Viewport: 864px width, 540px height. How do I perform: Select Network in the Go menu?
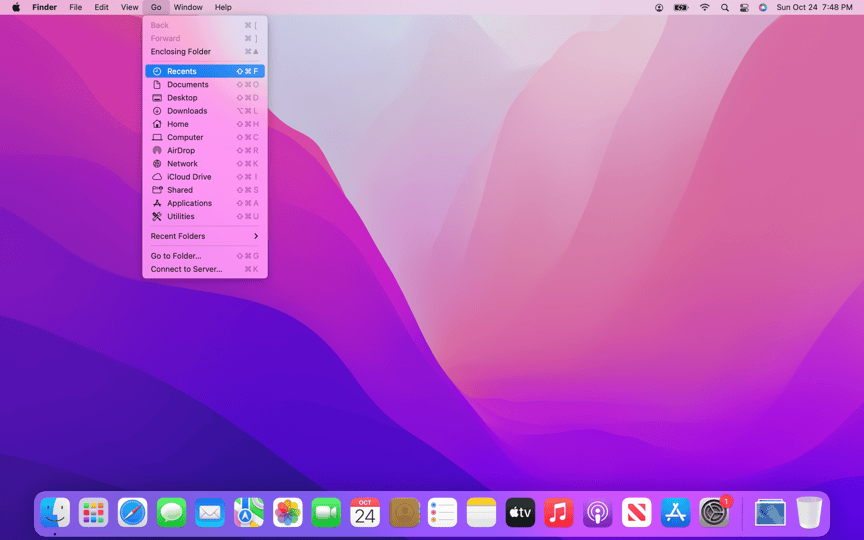(x=205, y=164)
